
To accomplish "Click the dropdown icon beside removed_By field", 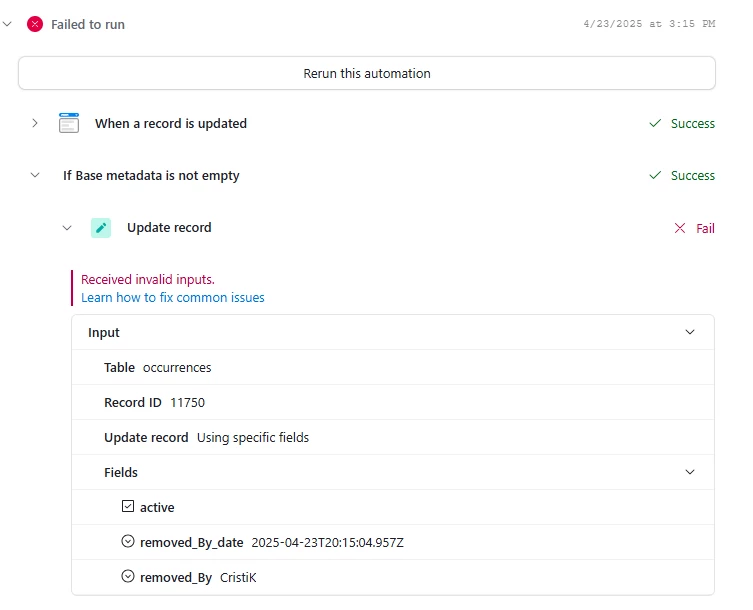I will [x=128, y=576].
